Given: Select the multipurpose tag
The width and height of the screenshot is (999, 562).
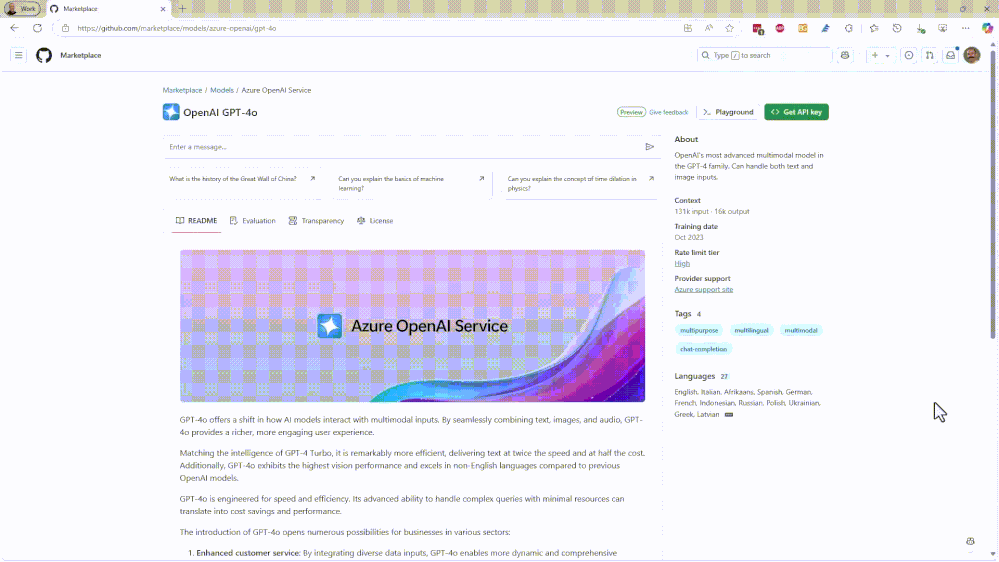Looking at the screenshot, I should click(699, 330).
